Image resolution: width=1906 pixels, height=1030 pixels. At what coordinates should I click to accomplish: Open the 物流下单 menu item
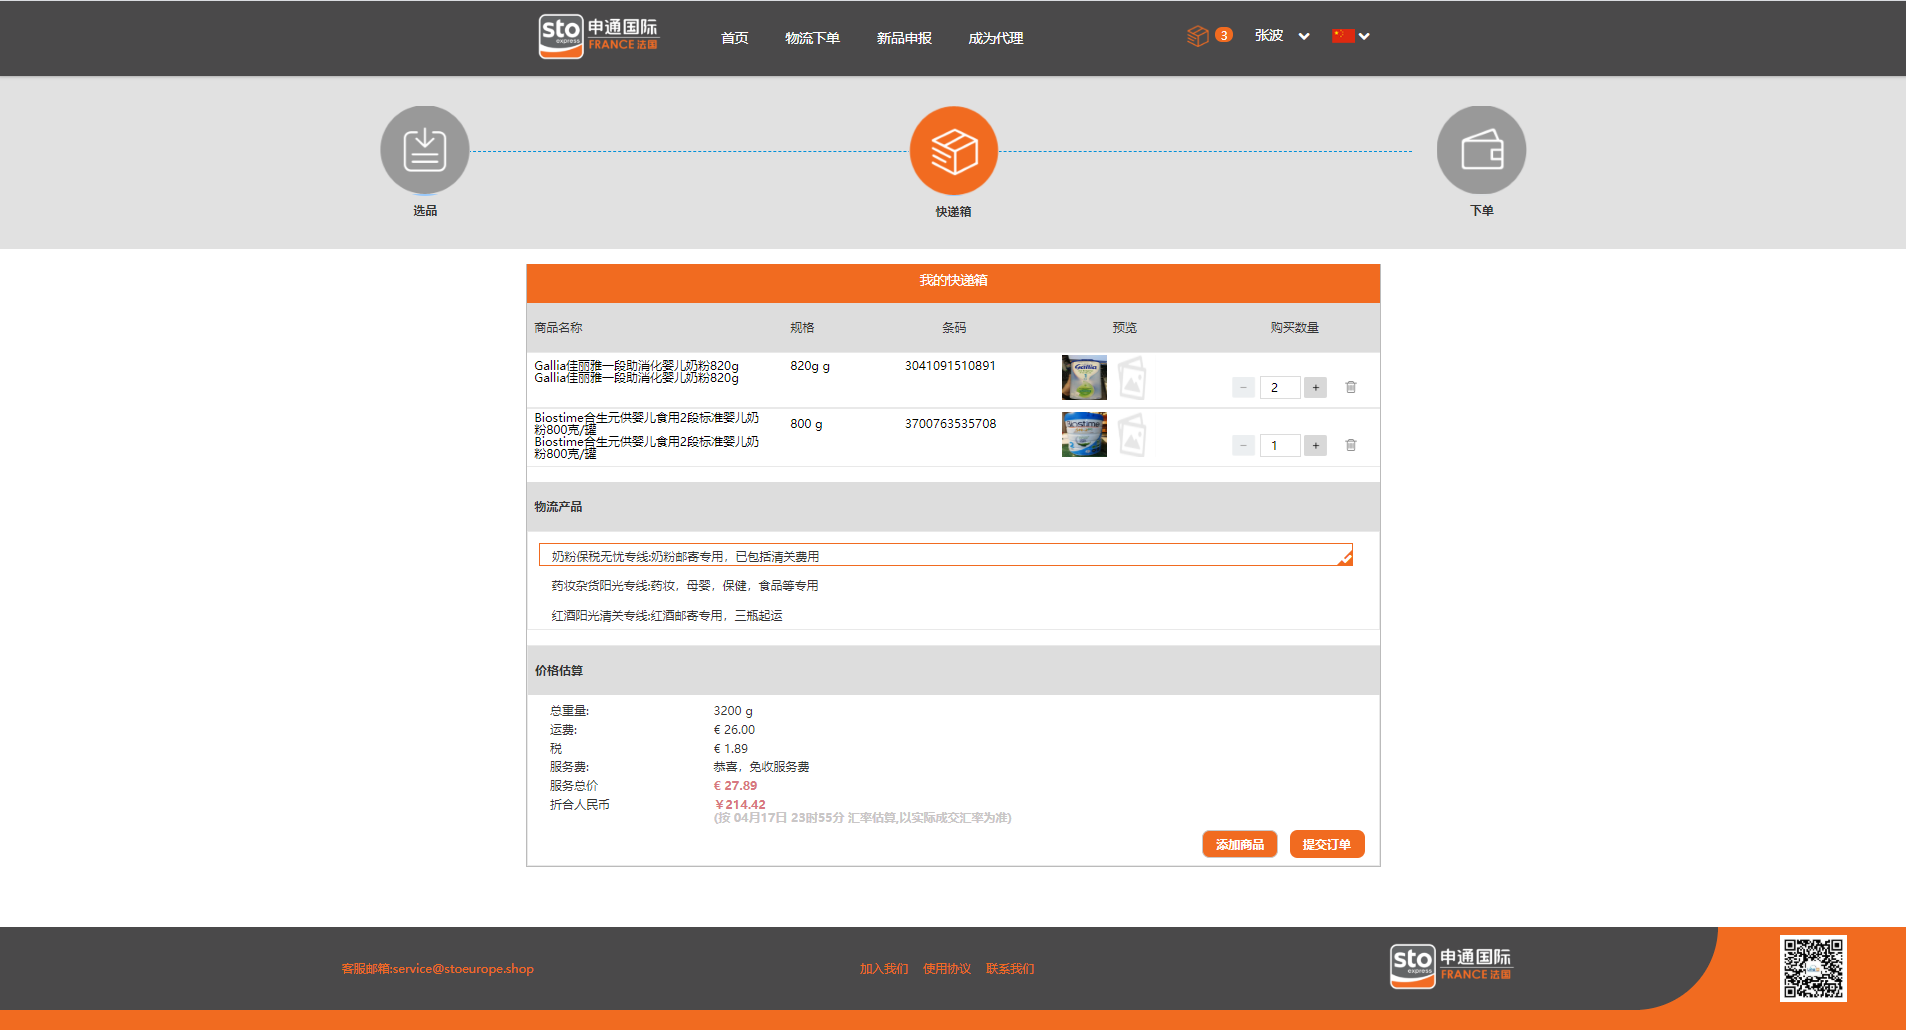(x=812, y=38)
